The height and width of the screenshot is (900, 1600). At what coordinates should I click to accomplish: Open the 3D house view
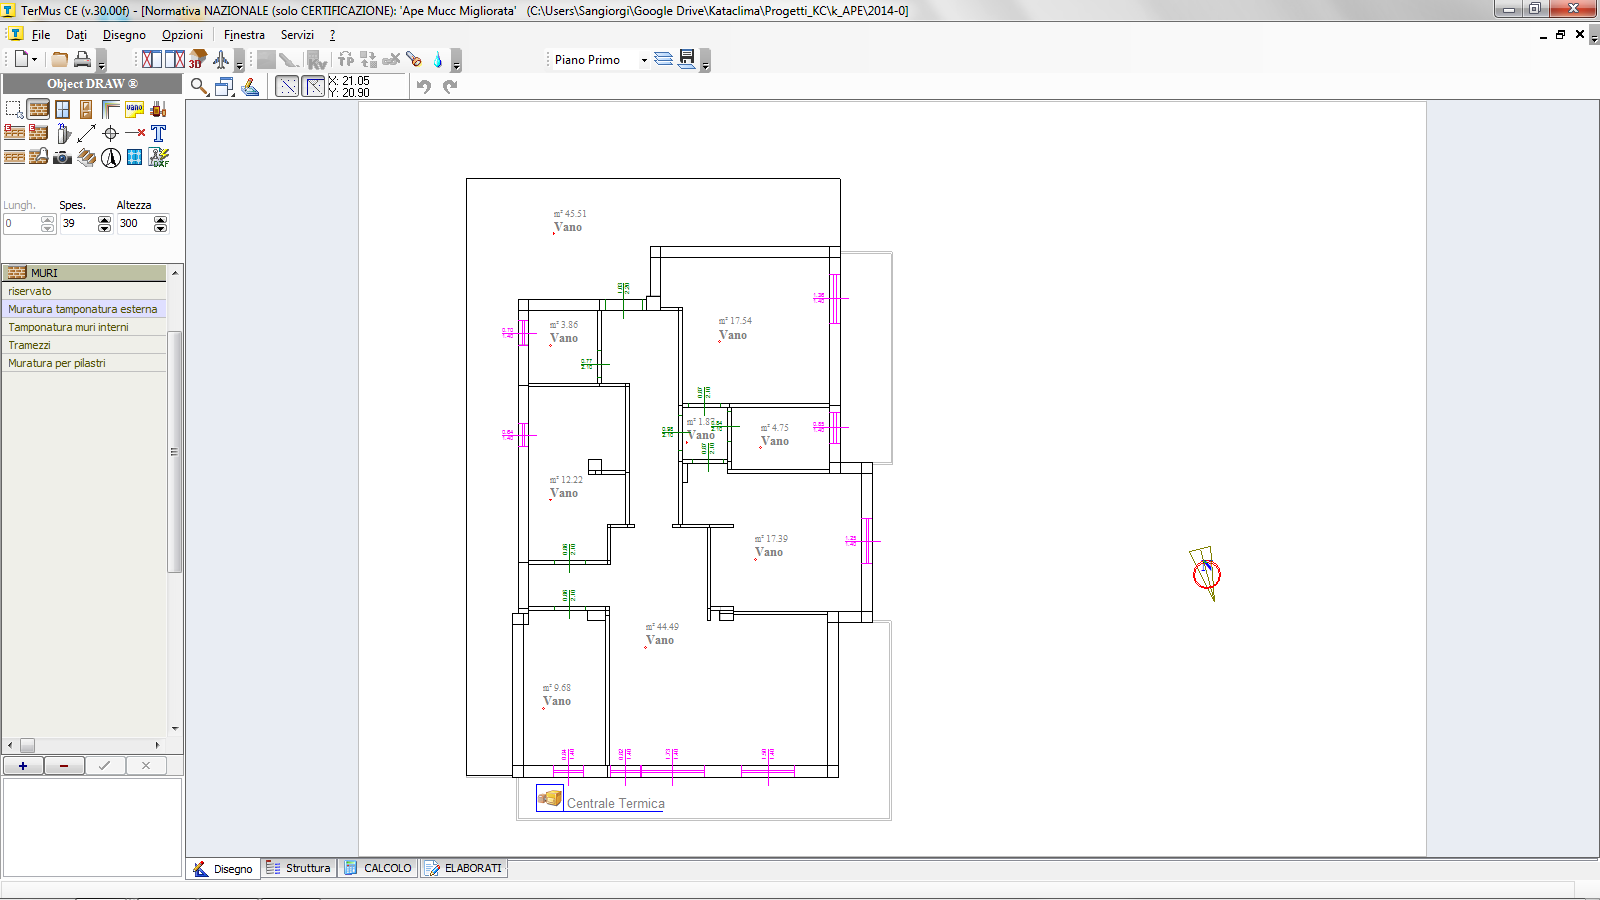[x=198, y=60]
